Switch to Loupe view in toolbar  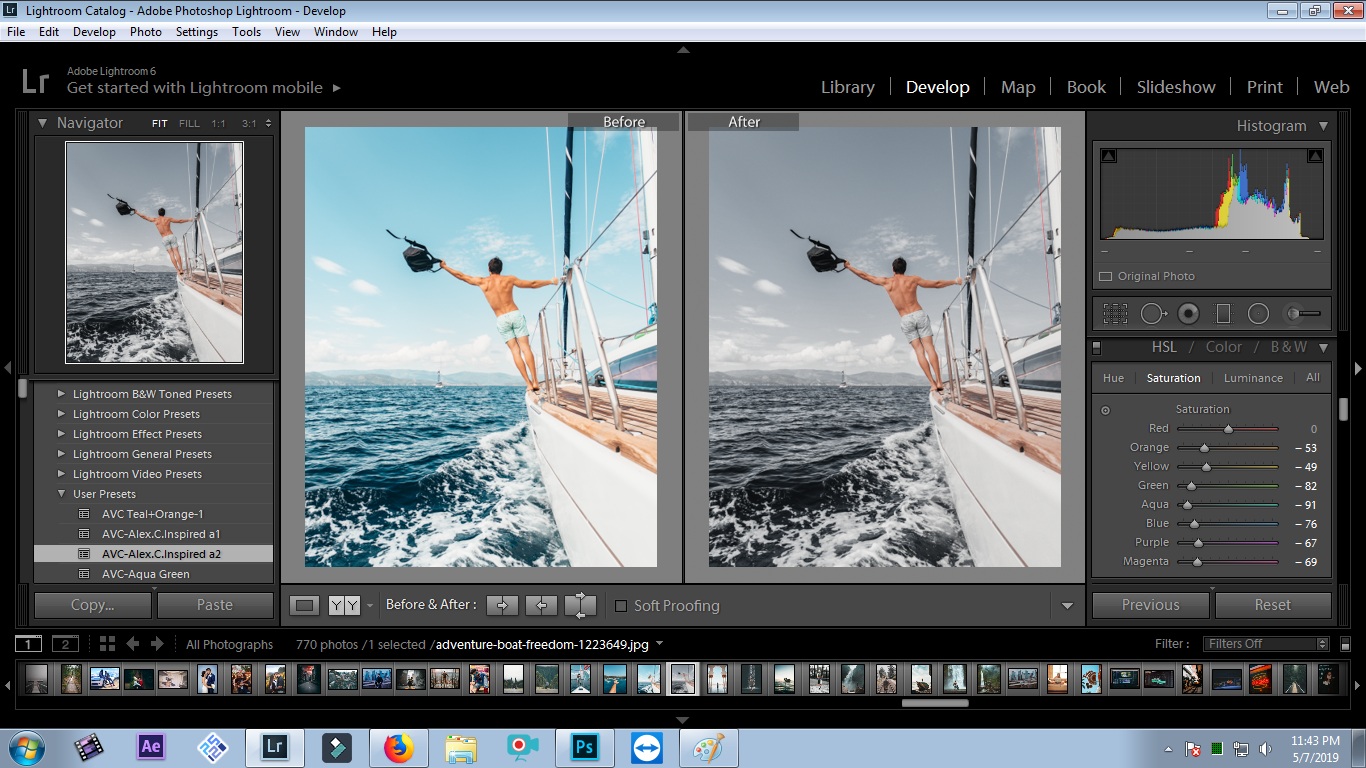point(305,605)
